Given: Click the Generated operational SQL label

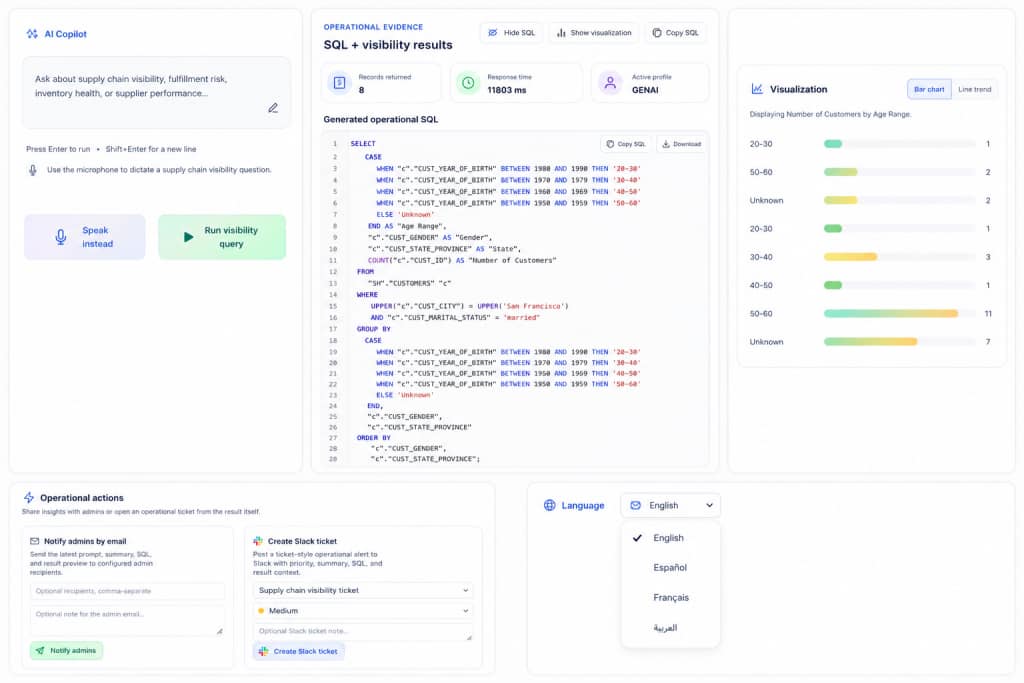Looking at the screenshot, I should pos(381,119).
